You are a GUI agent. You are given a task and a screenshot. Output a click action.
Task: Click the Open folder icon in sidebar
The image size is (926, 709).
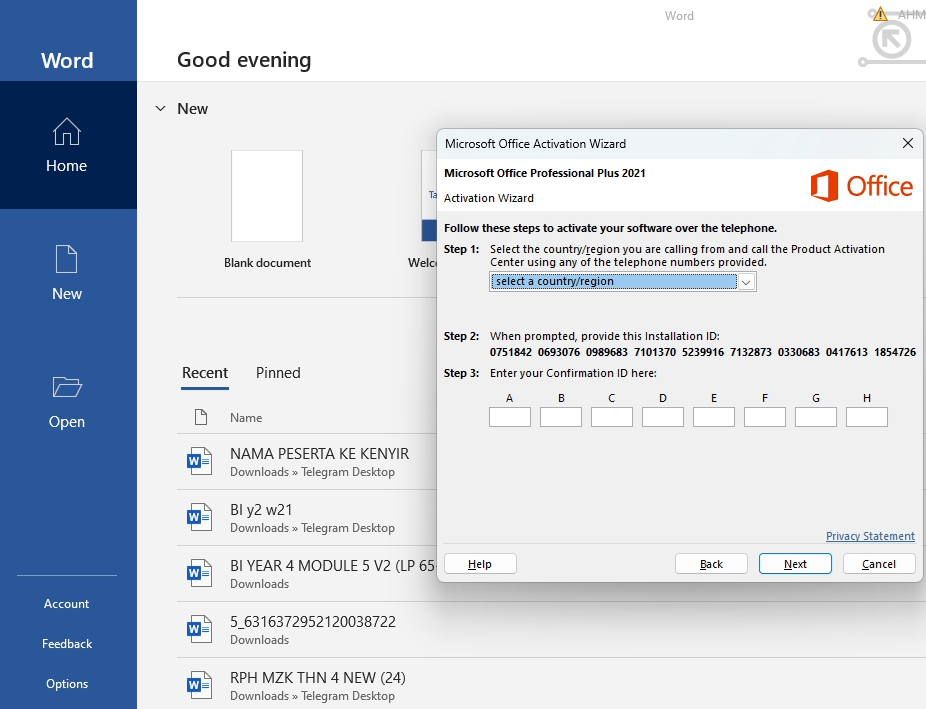[x=66, y=388]
